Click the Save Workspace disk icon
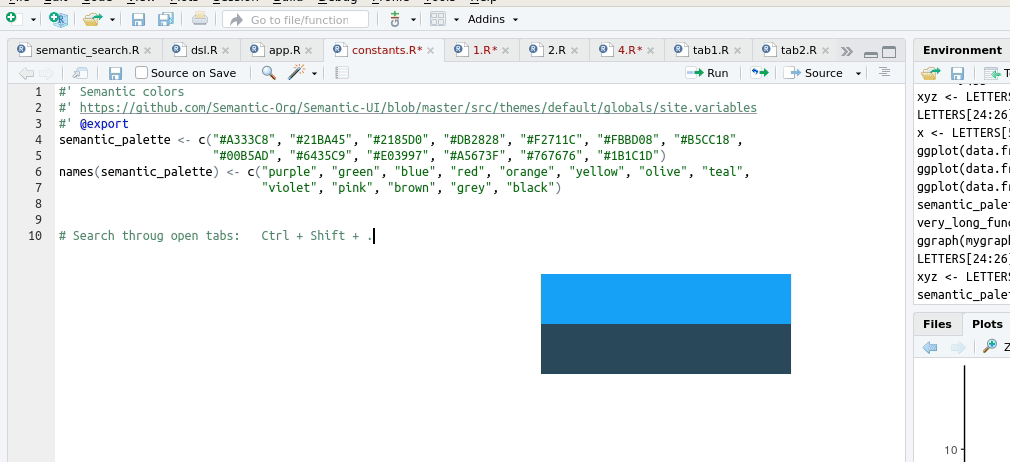The image size is (1010, 462). pos(958,73)
